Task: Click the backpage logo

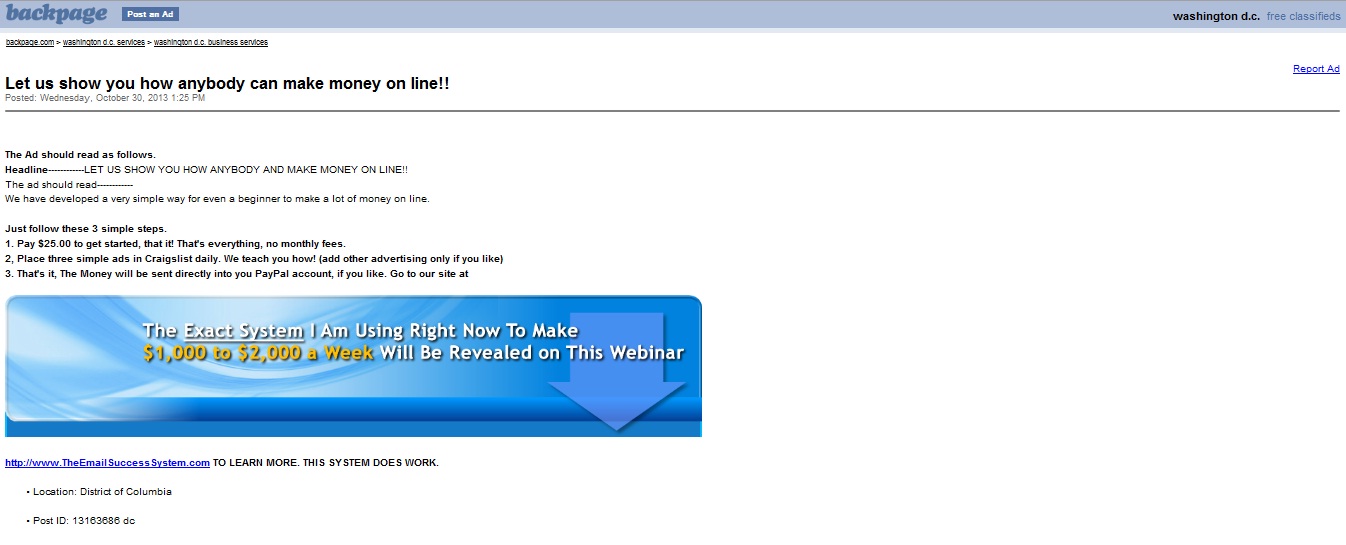Action: click(55, 14)
